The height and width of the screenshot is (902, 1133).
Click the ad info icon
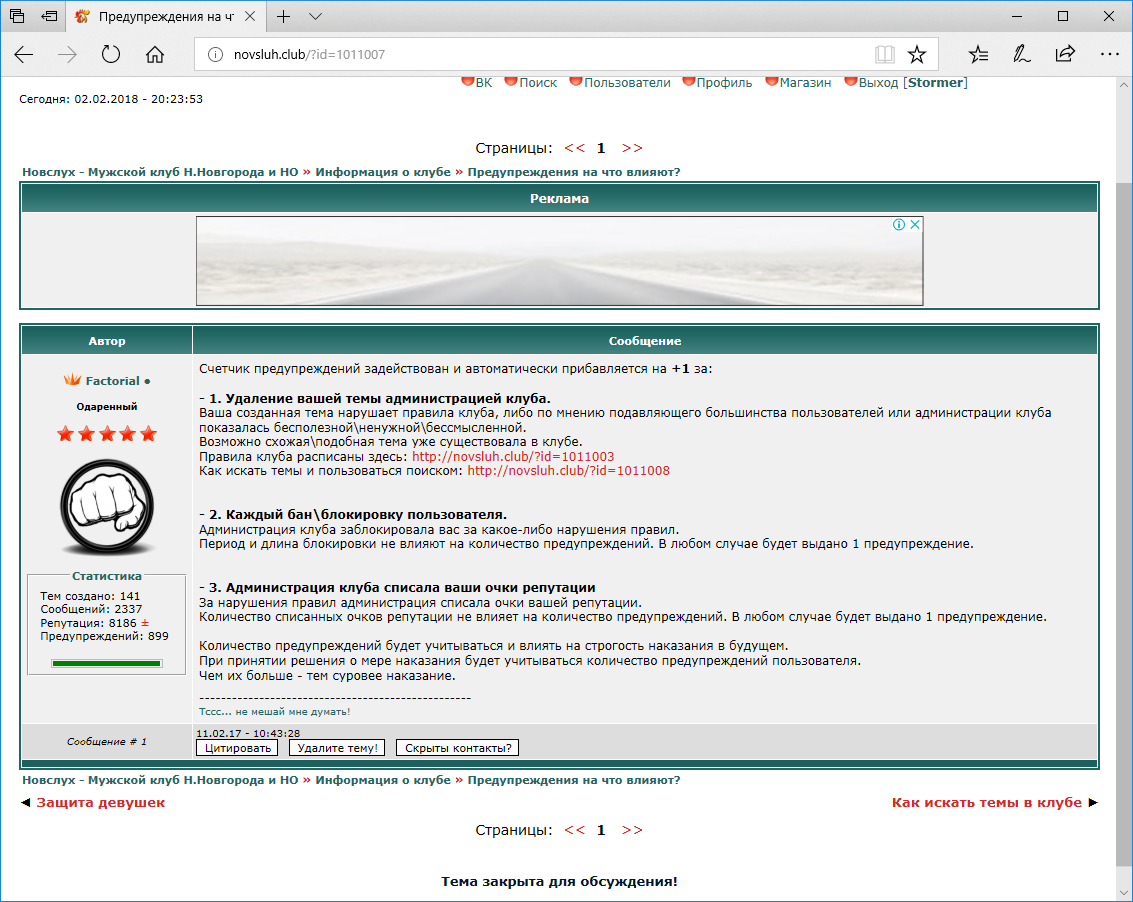(899, 225)
